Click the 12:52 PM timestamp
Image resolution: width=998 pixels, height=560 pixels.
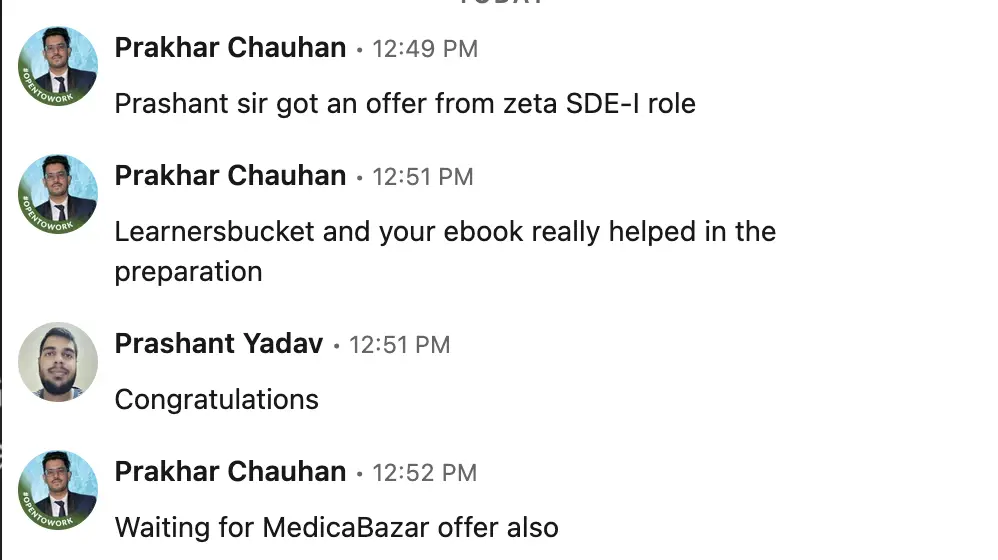(x=425, y=473)
